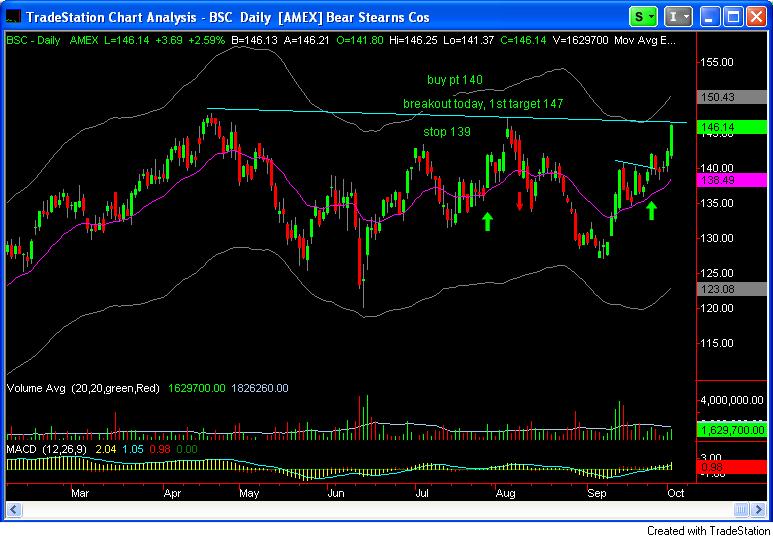773x537 pixels.
Task: Click 'breakout today, 1st target 147' annotation
Action: click(x=483, y=104)
